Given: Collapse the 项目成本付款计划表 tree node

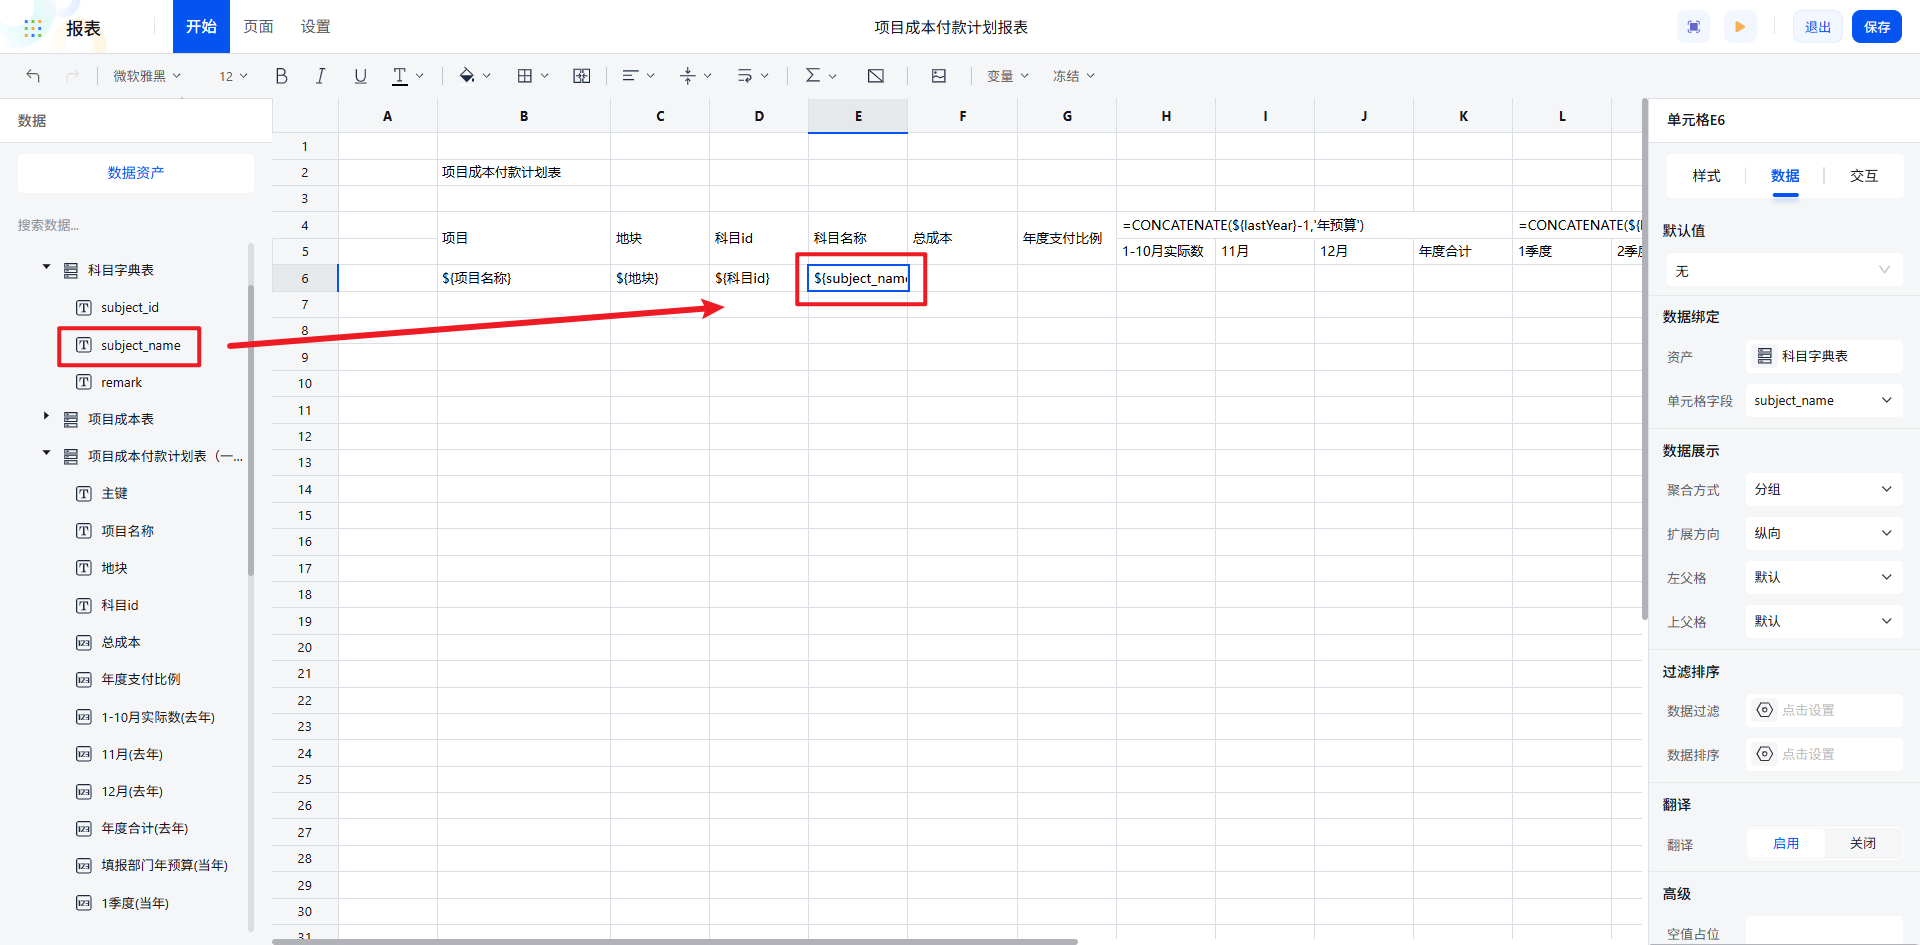Looking at the screenshot, I should [x=46, y=453].
